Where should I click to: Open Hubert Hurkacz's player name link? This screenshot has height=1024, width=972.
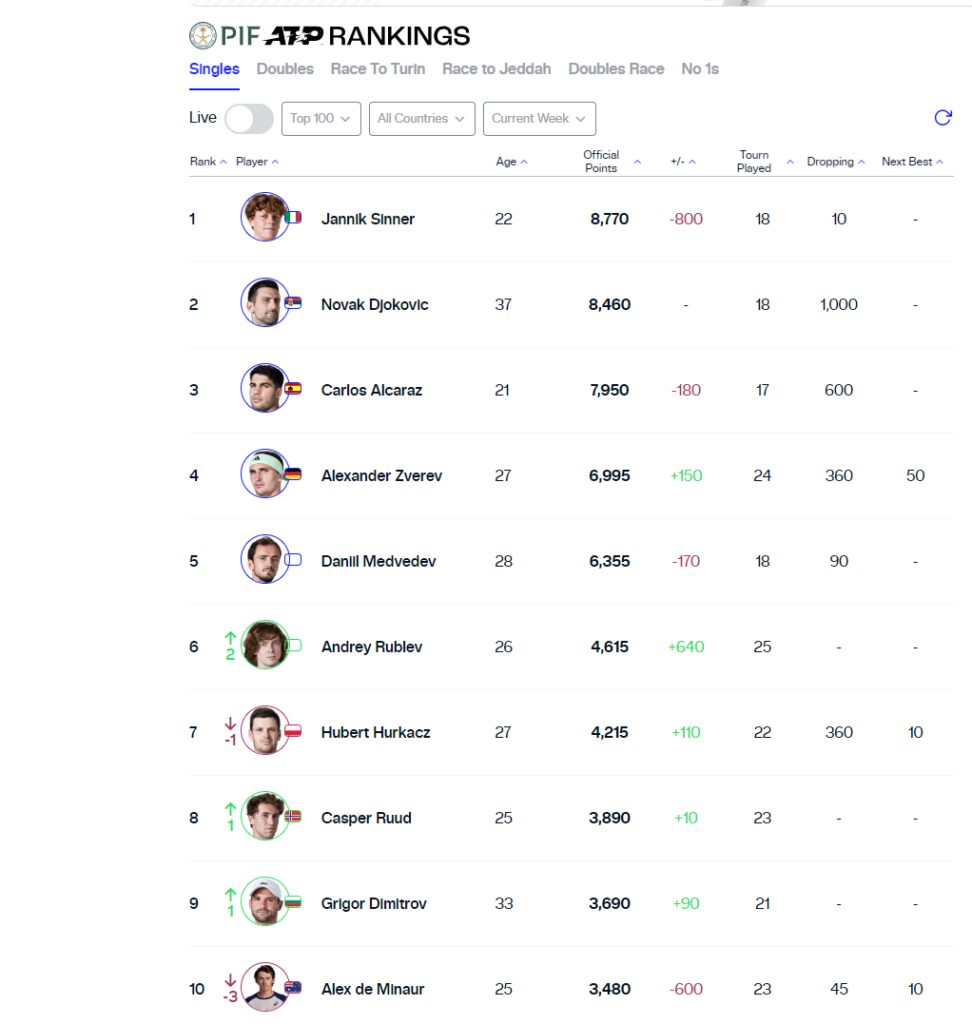click(375, 732)
